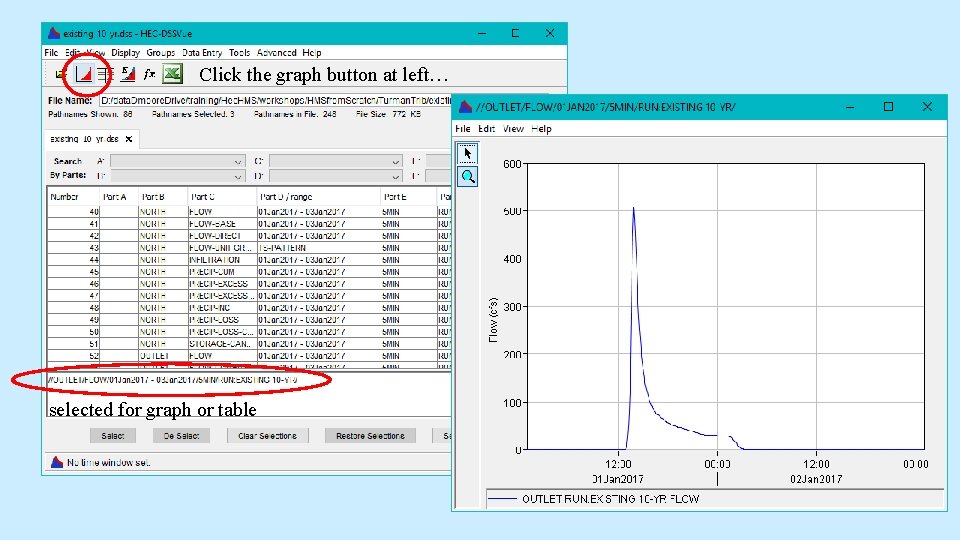Sort by the Part B column header
This screenshot has width=960, height=540.
(163, 197)
